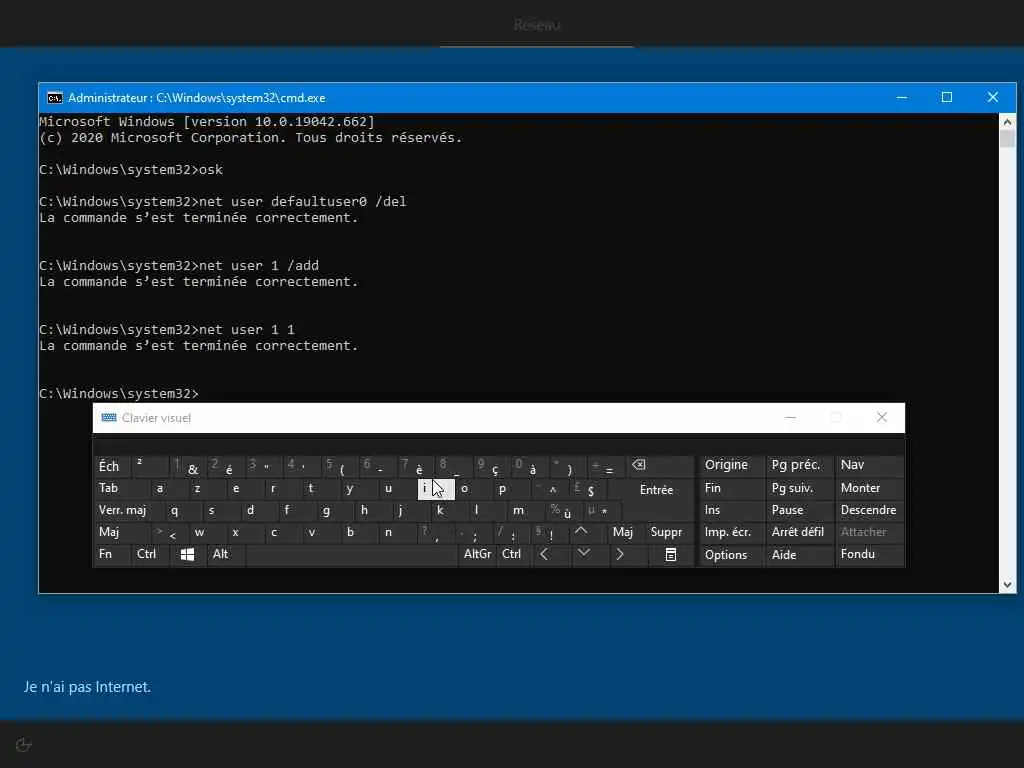Click the ² key next to Éch
Image resolution: width=1024 pixels, height=768 pixels.
tap(150, 466)
